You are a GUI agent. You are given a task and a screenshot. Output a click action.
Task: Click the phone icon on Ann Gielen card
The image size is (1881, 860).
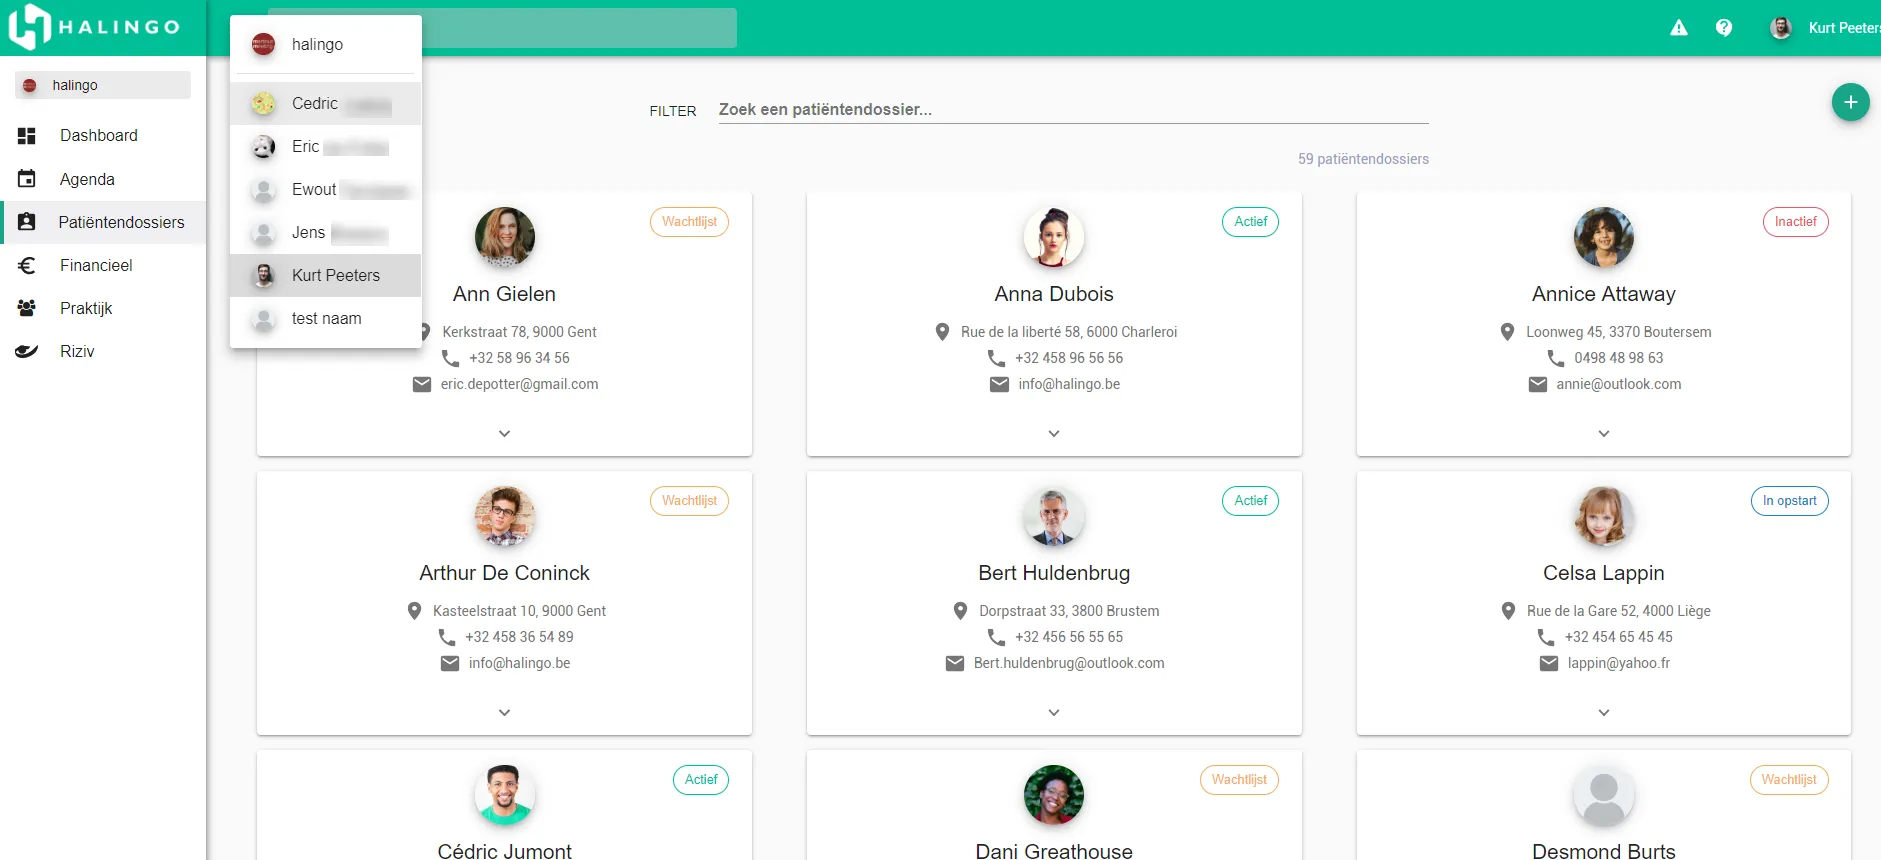[x=450, y=358]
